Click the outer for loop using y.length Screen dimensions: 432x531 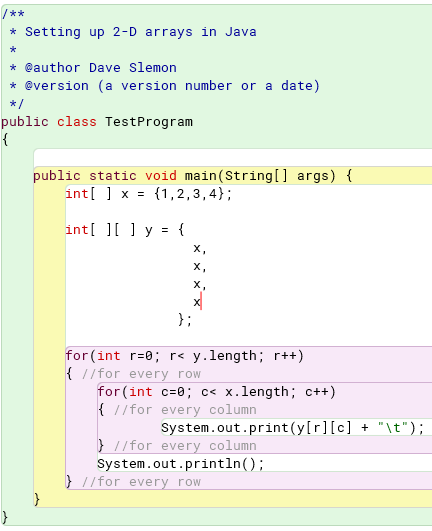click(185, 356)
